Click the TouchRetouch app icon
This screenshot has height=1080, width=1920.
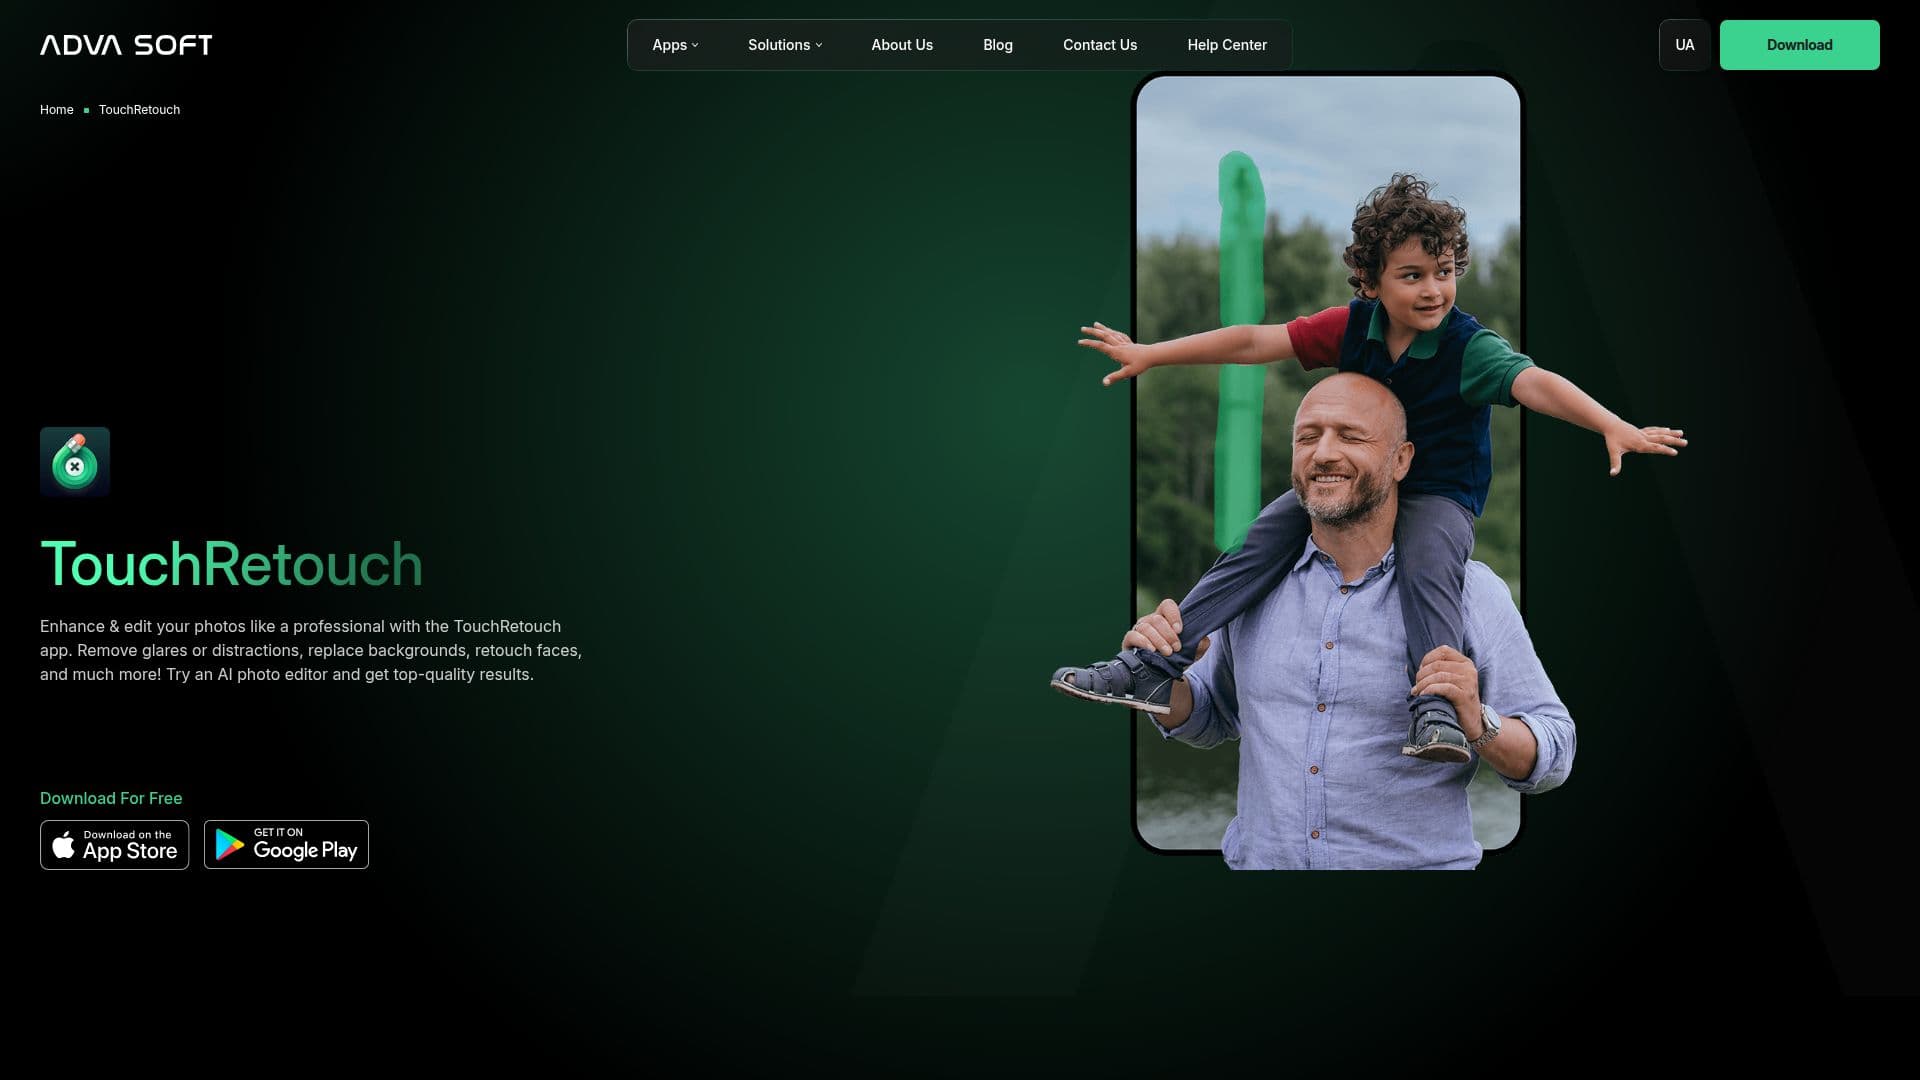75,462
